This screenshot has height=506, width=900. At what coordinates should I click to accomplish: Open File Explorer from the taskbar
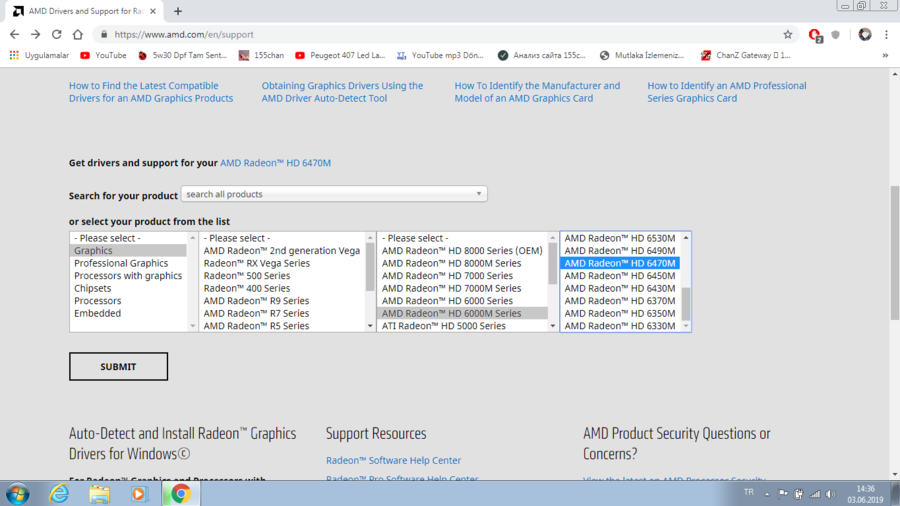99,493
